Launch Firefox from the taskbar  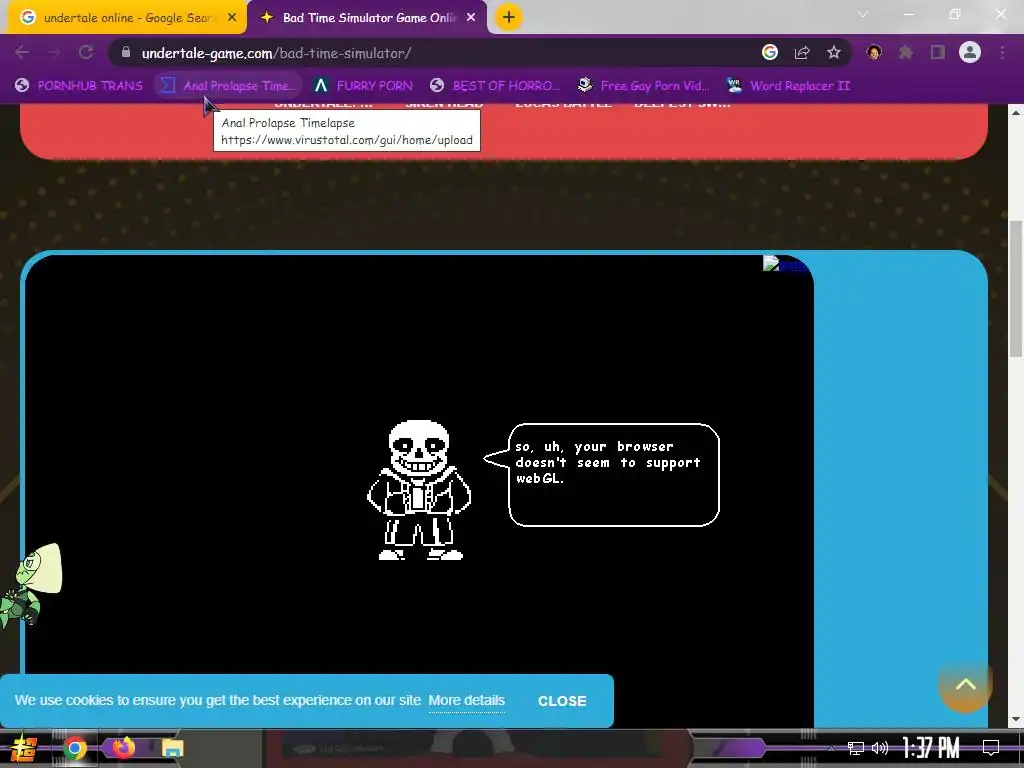(122, 747)
